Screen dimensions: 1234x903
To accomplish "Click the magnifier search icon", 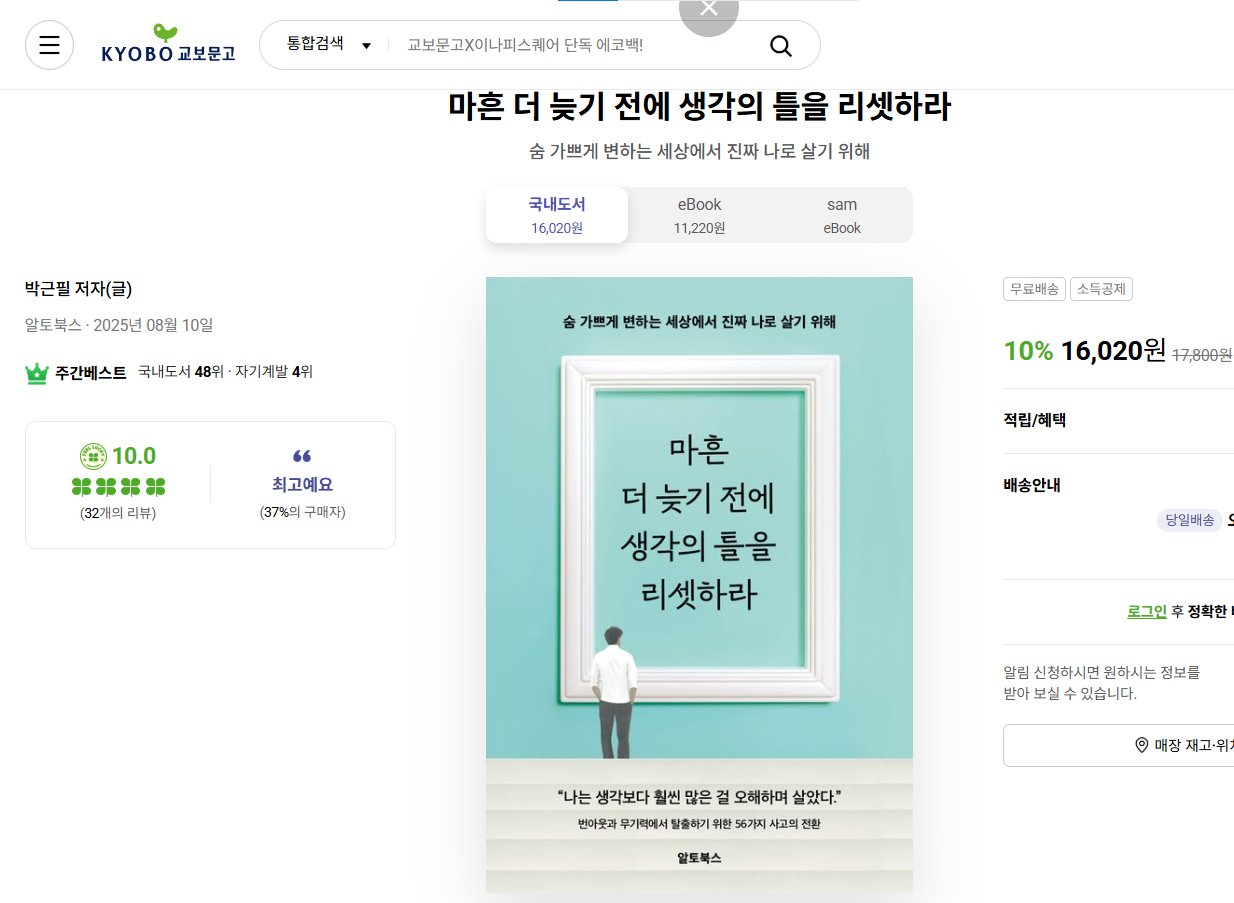I will tap(781, 45).
